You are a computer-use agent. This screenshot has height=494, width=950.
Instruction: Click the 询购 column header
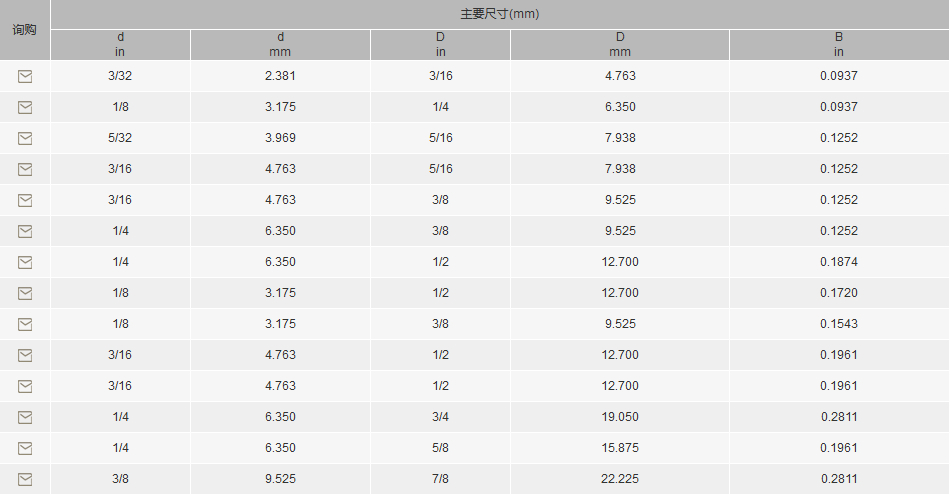click(25, 30)
